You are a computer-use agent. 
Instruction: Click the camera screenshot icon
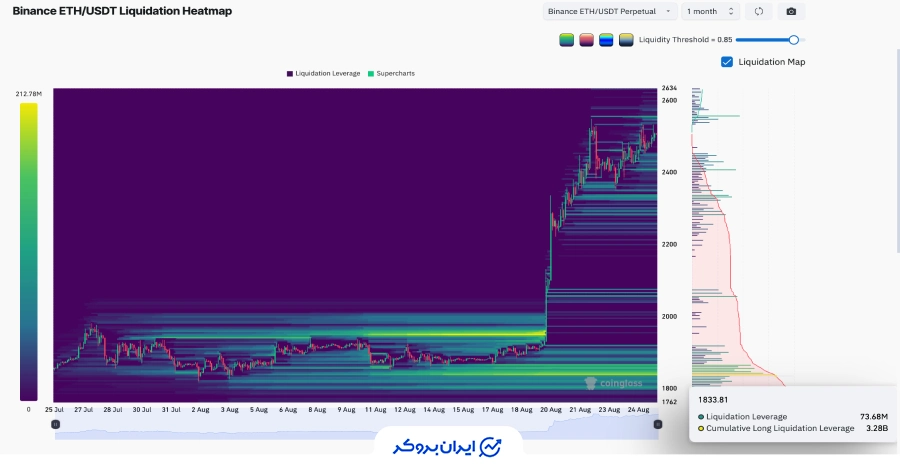click(791, 11)
